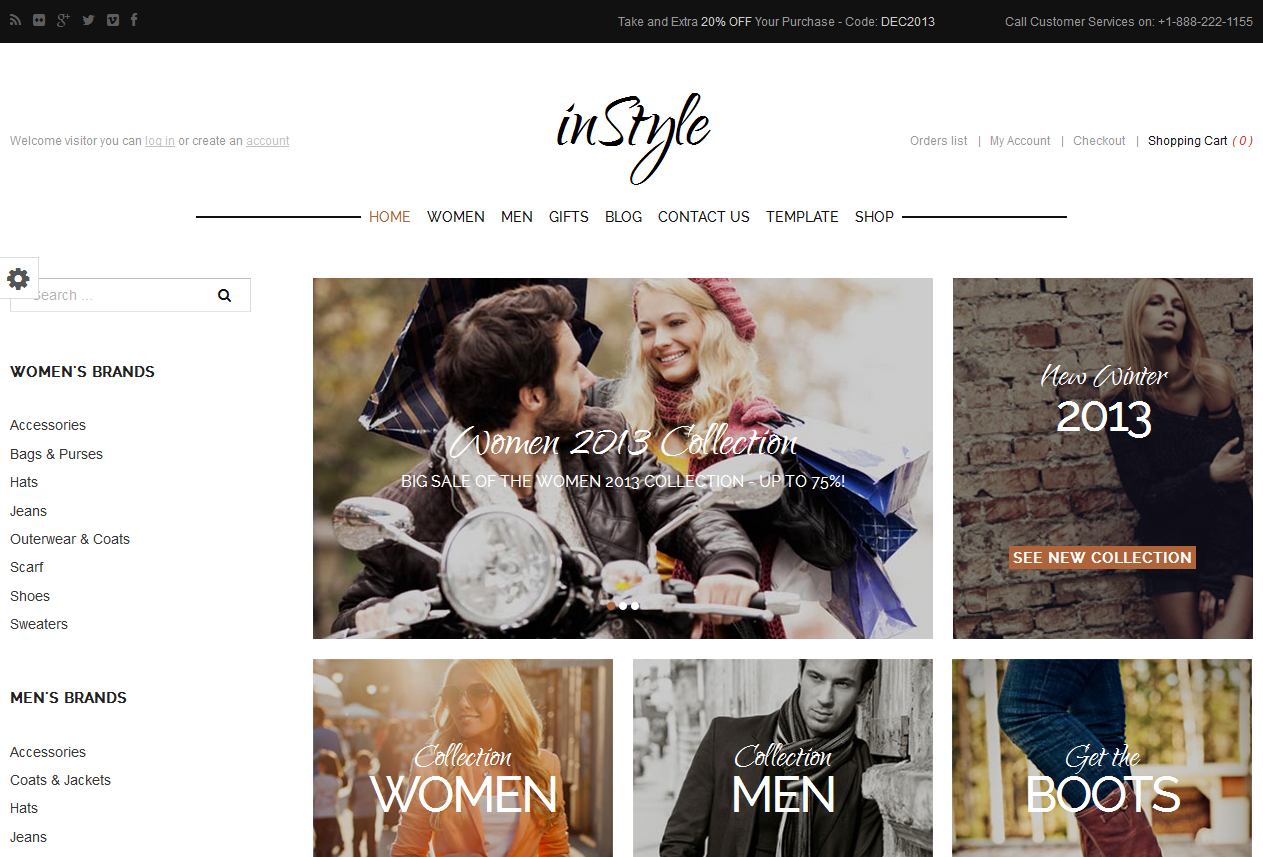Select the third slider pagination dot
The image size is (1263, 857).
pos(635,605)
